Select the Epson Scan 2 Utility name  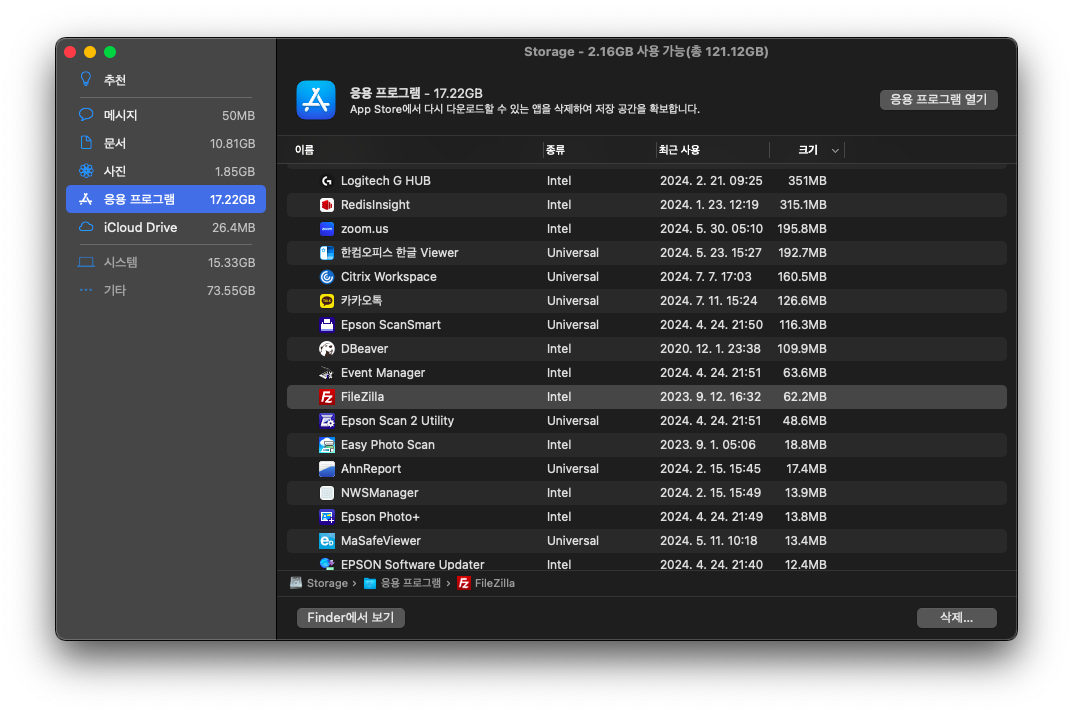(398, 420)
